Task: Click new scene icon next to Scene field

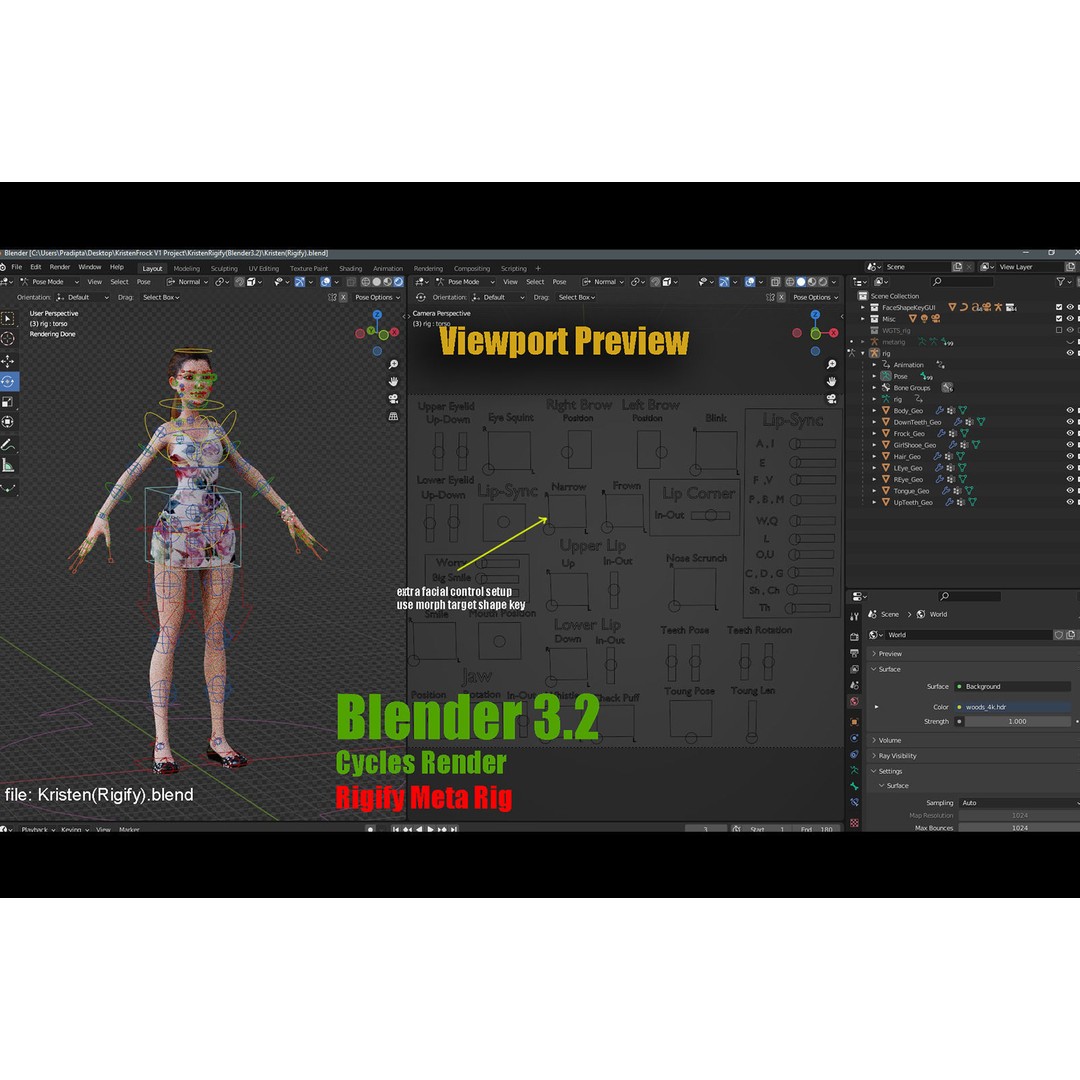Action: click(x=957, y=267)
